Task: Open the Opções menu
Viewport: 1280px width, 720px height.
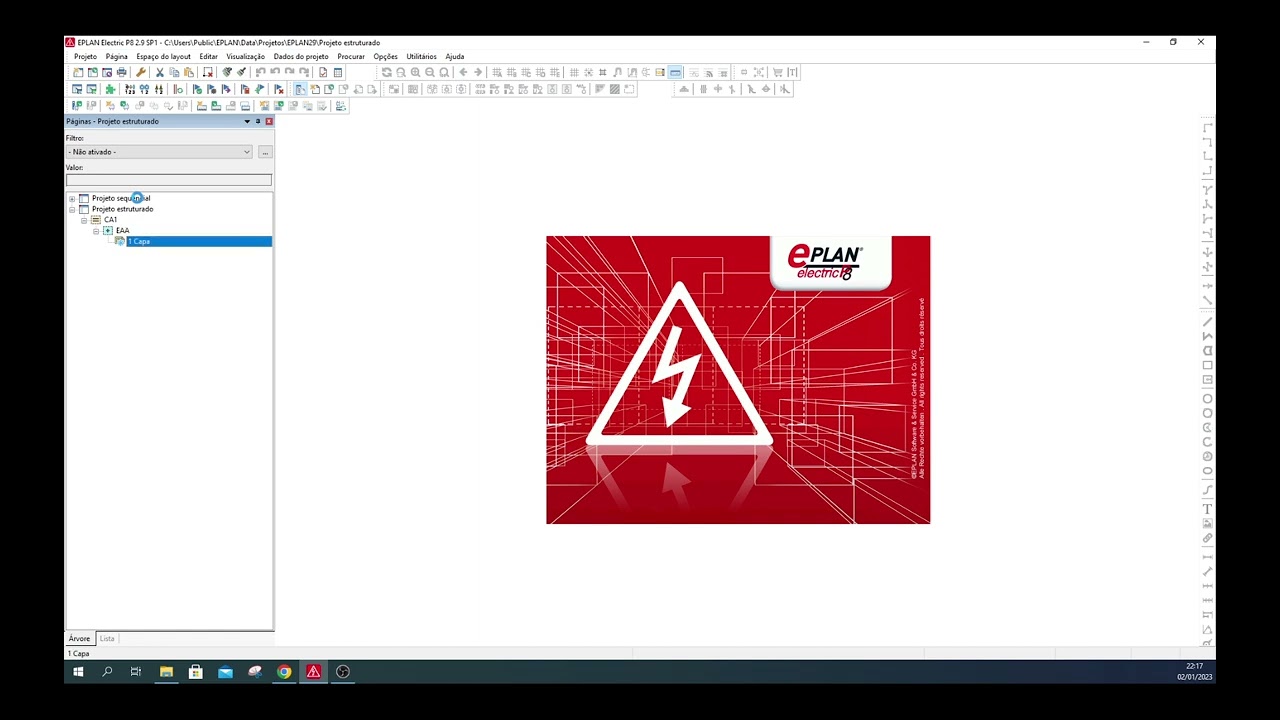Action: click(385, 56)
